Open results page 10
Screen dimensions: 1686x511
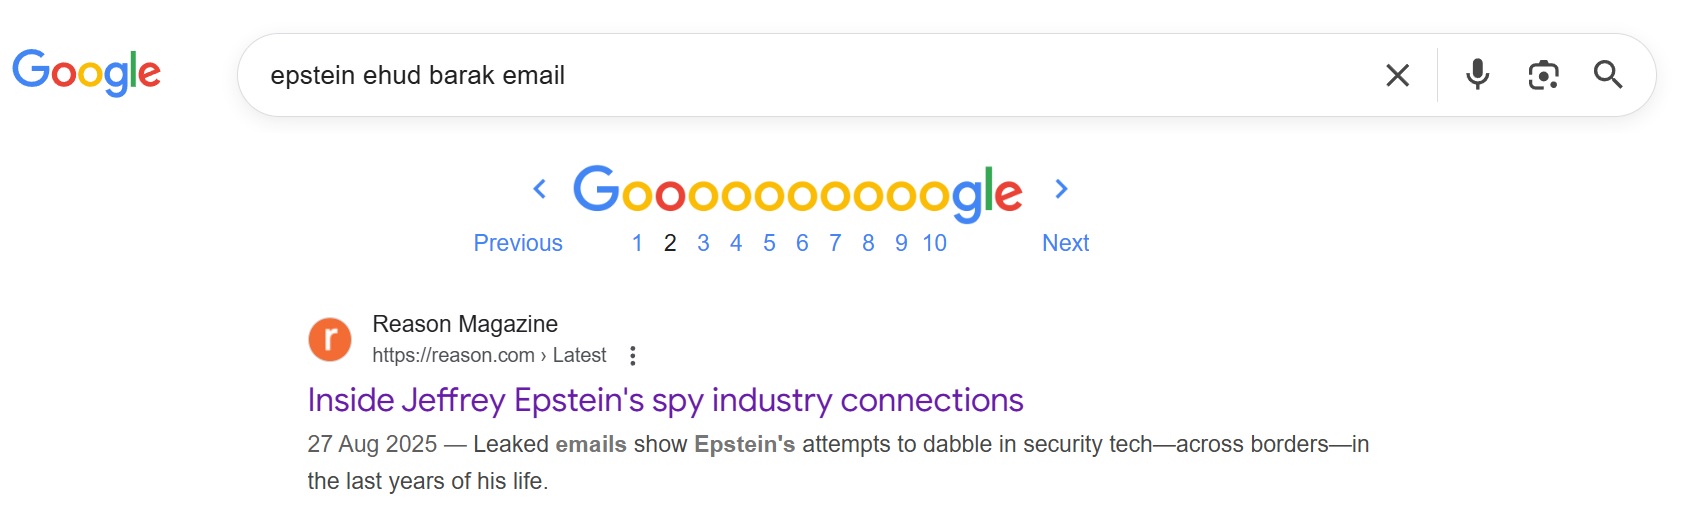pyautogui.click(x=934, y=243)
